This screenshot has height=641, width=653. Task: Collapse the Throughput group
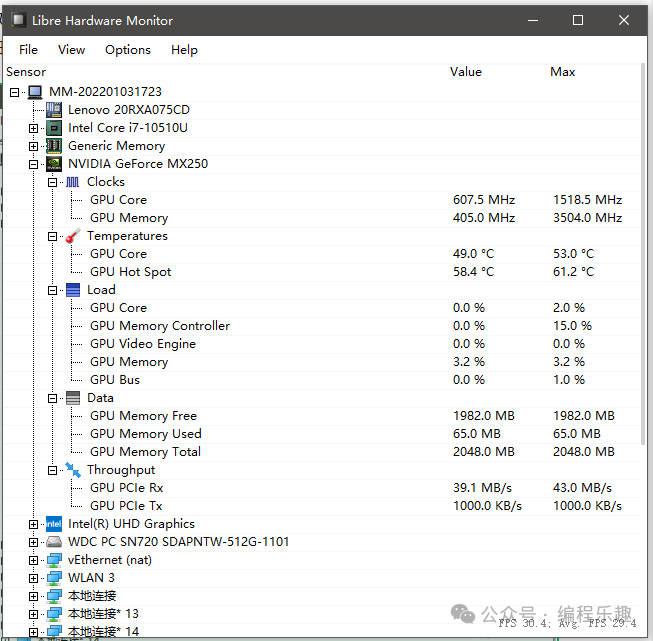click(52, 470)
